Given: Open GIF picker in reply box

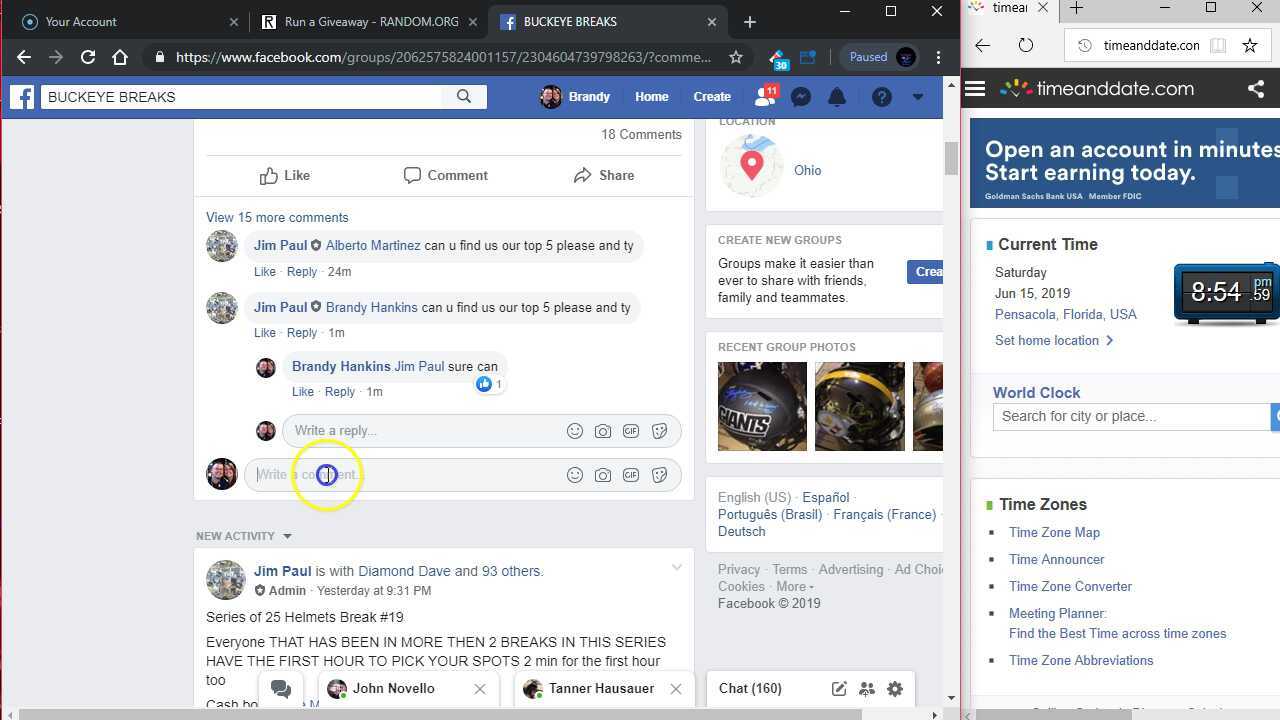Looking at the screenshot, I should (x=631, y=431).
